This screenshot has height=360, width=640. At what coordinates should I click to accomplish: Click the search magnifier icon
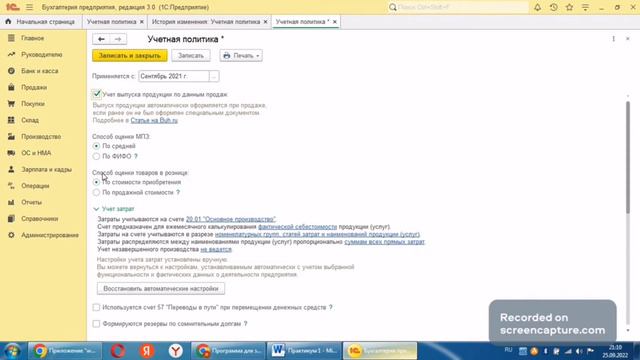coord(393,7)
